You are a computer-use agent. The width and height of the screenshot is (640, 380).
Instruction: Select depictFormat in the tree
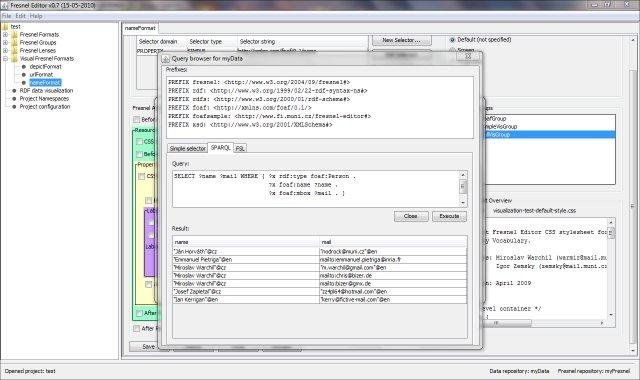click(45, 67)
